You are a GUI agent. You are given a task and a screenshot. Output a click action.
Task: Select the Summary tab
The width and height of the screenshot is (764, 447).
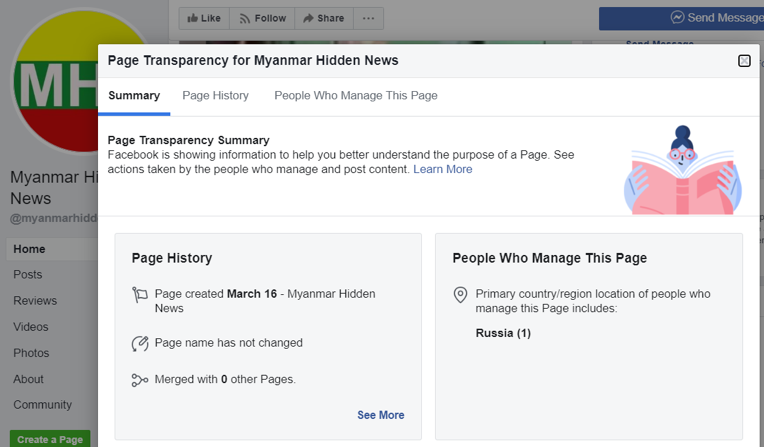pyautogui.click(x=134, y=96)
